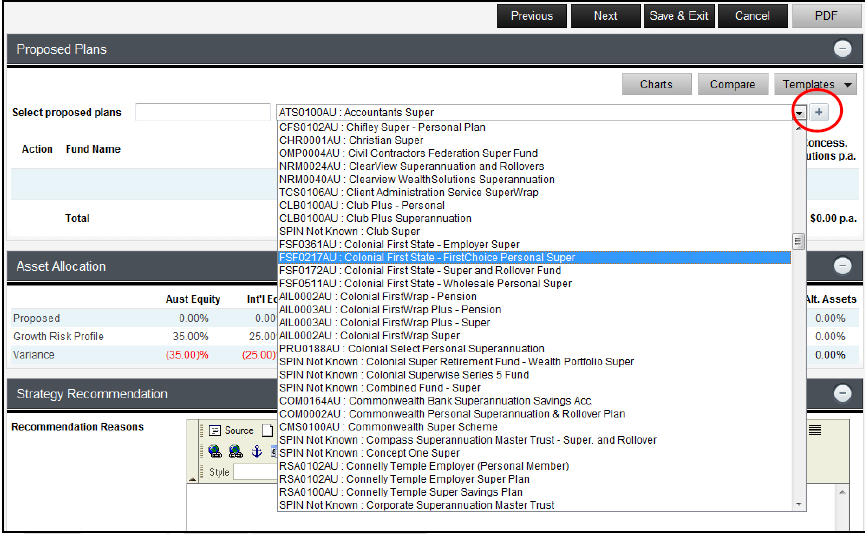Click the Insert Link globe icon
867x534 pixels.
click(215, 452)
